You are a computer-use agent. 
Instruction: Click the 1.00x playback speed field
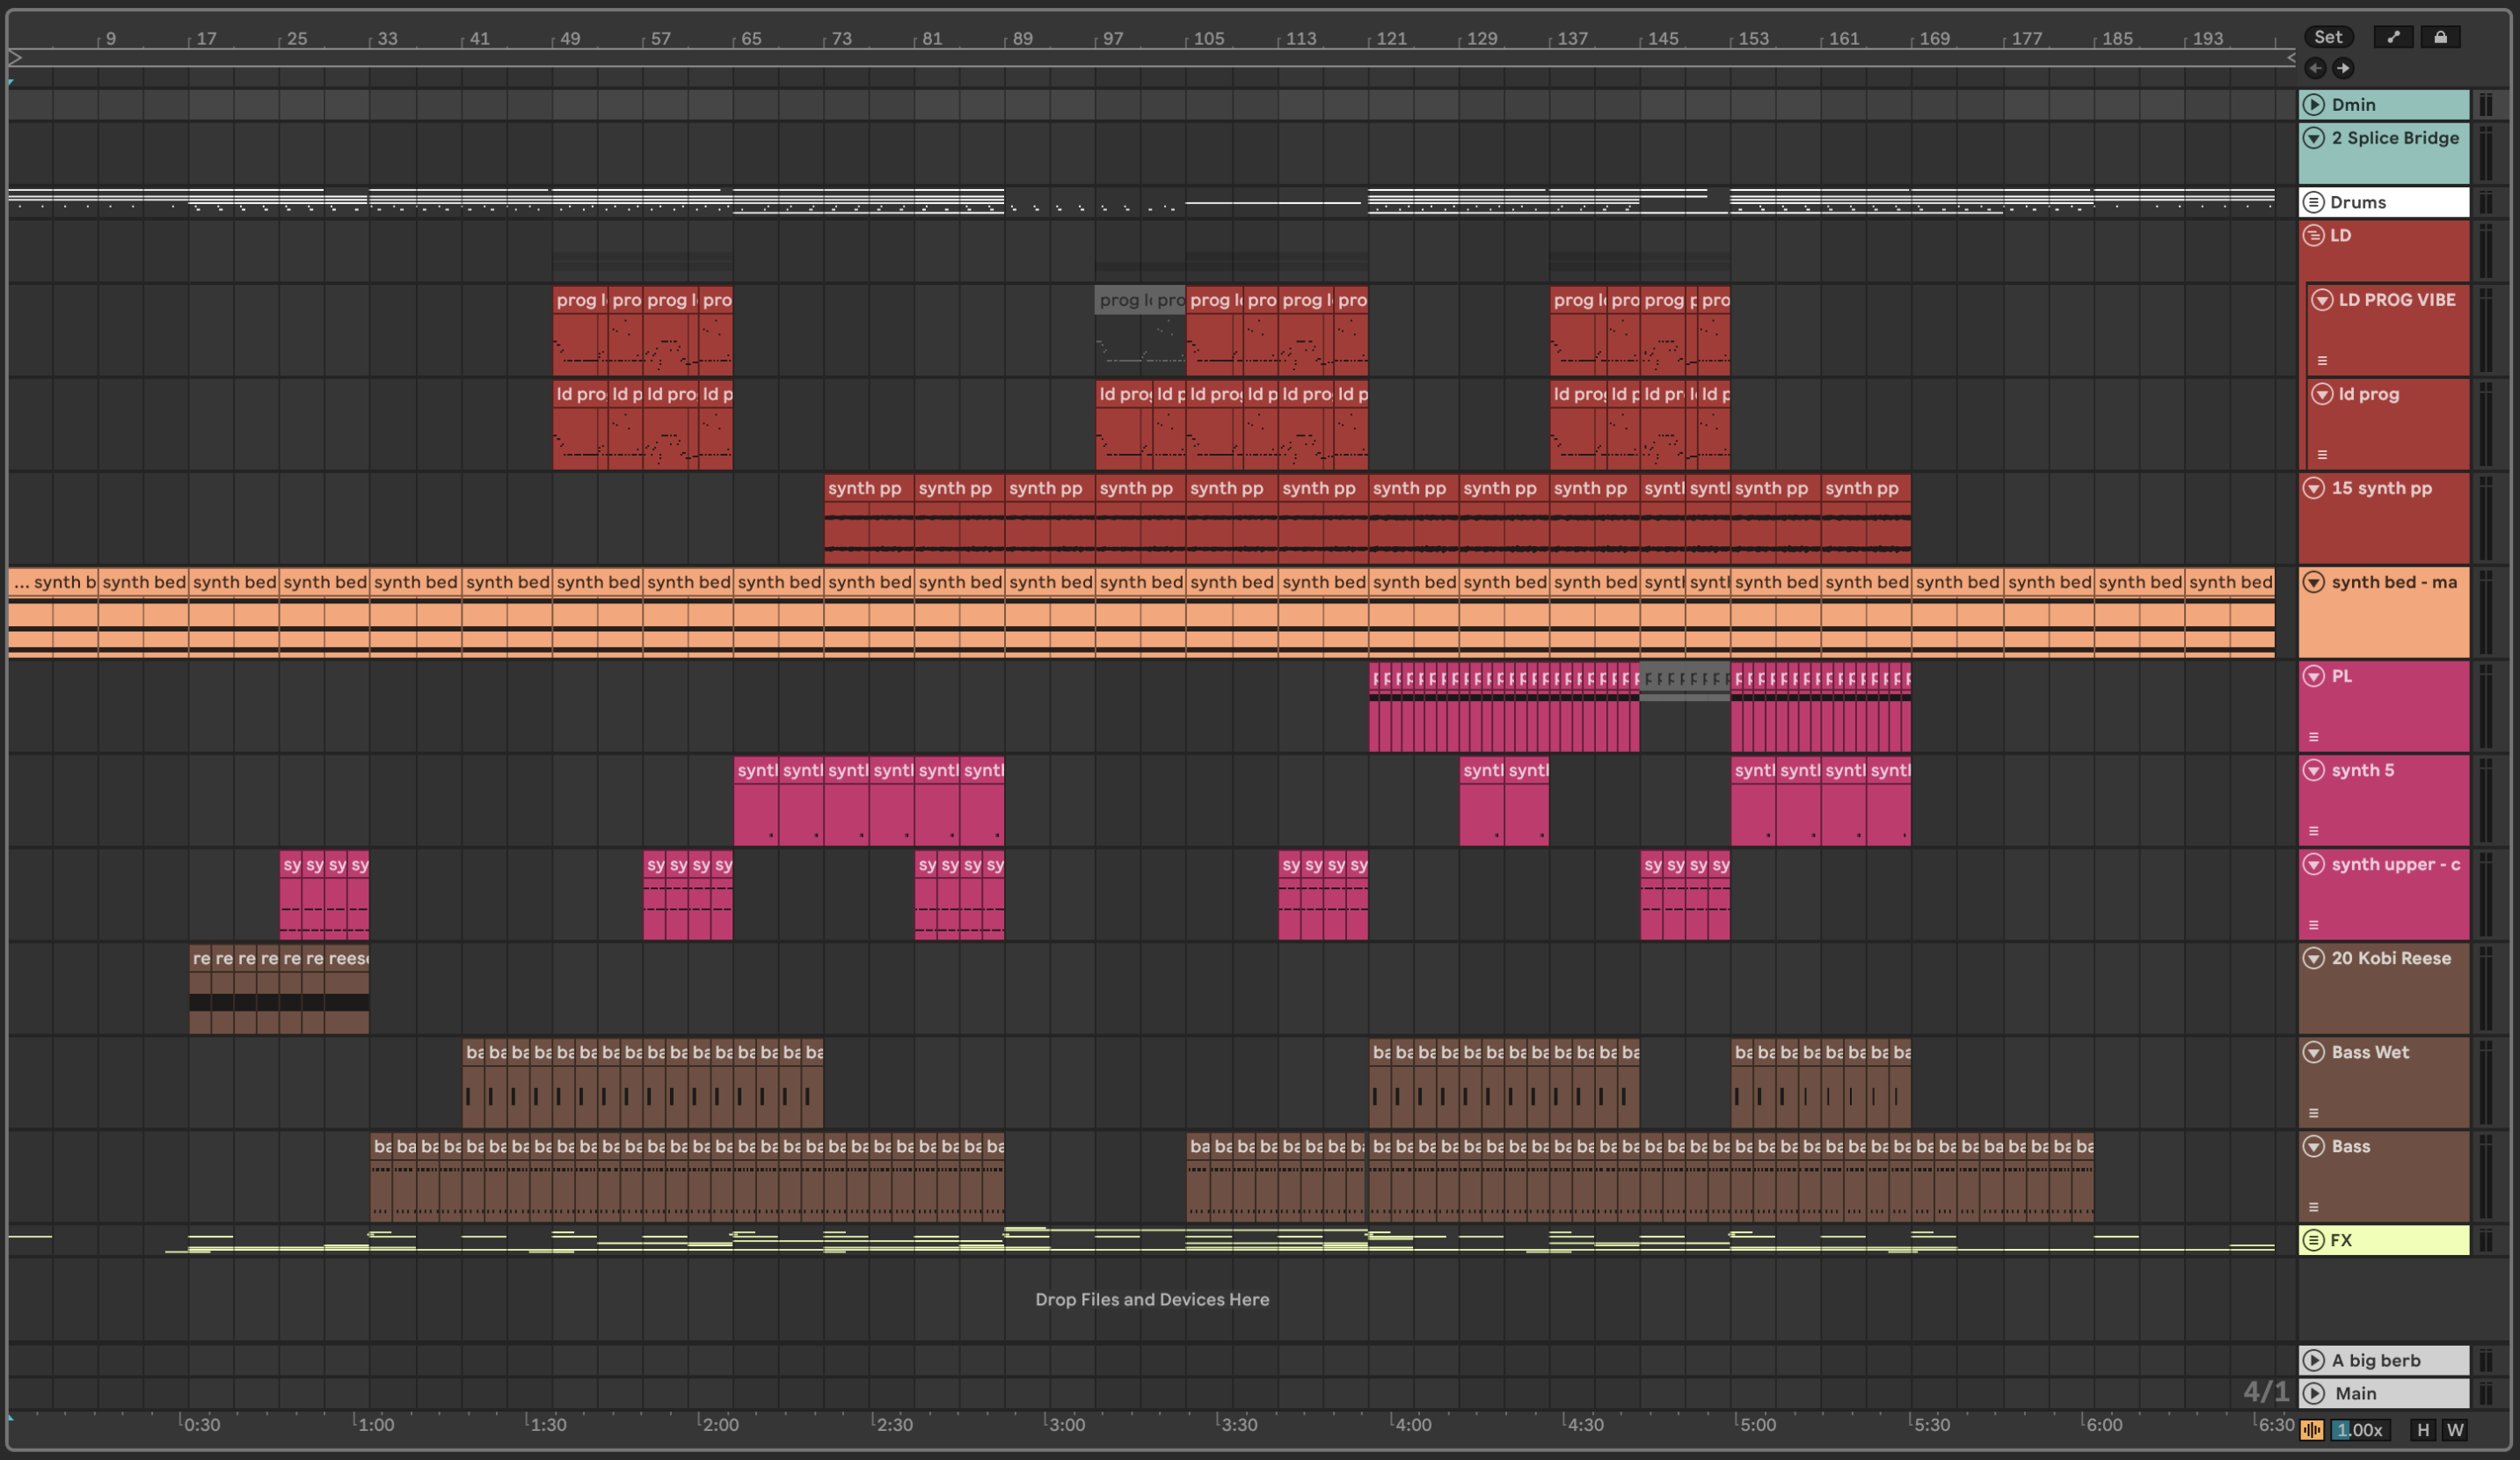2360,1430
